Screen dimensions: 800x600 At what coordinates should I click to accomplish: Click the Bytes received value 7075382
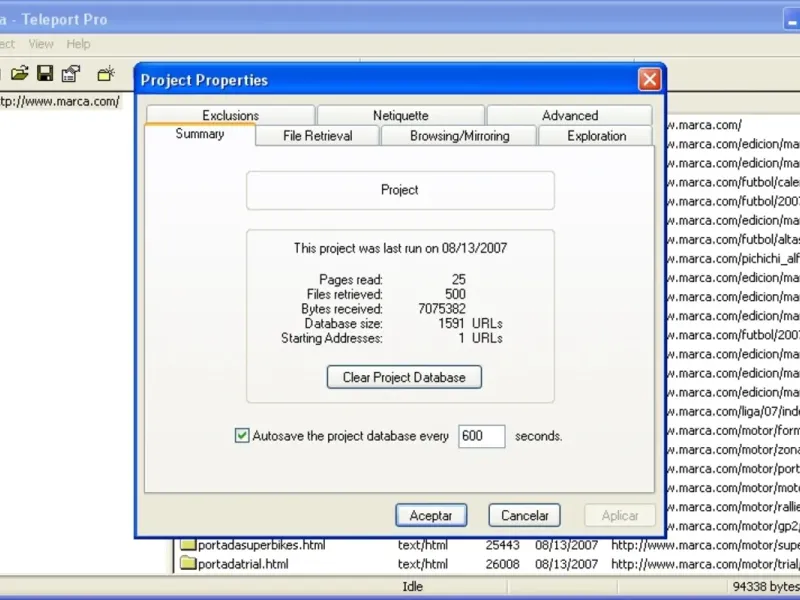pyautogui.click(x=442, y=309)
